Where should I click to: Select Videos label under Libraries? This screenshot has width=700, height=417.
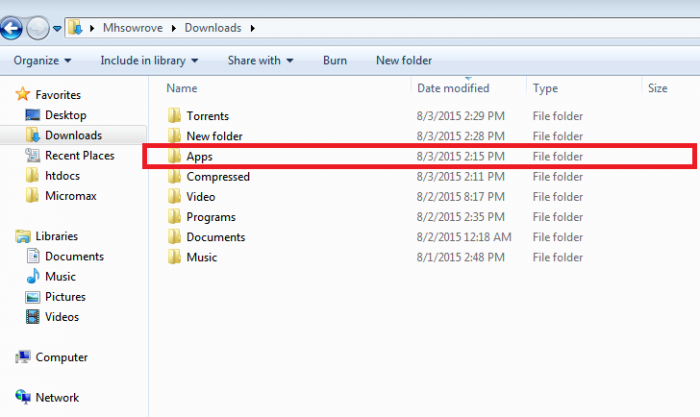(62, 317)
